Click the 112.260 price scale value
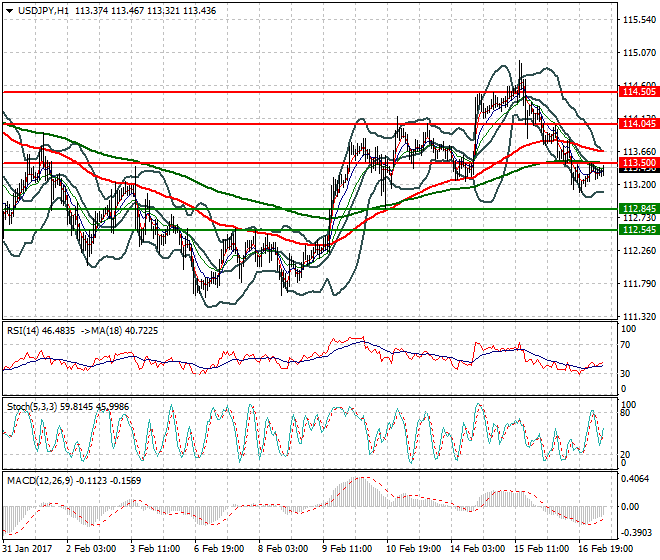The width and height of the screenshot is (660, 560). click(639, 251)
